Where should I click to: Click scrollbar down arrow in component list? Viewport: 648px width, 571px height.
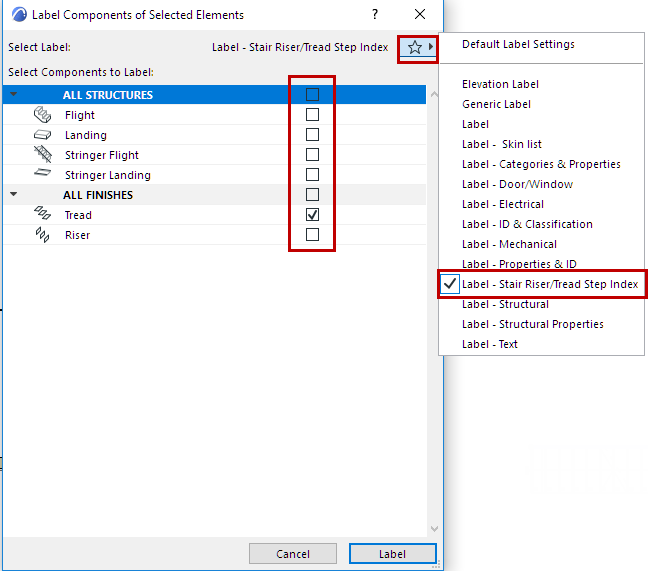(x=434, y=528)
